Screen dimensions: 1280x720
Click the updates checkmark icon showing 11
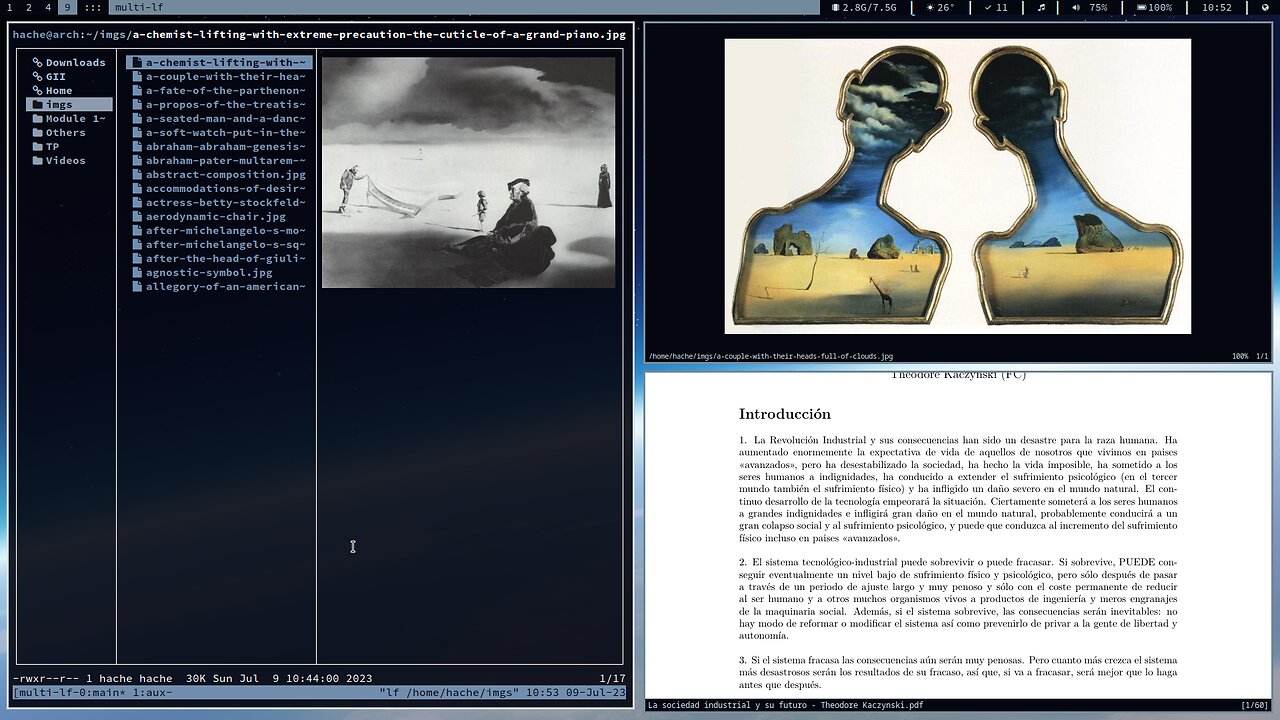[988, 7]
